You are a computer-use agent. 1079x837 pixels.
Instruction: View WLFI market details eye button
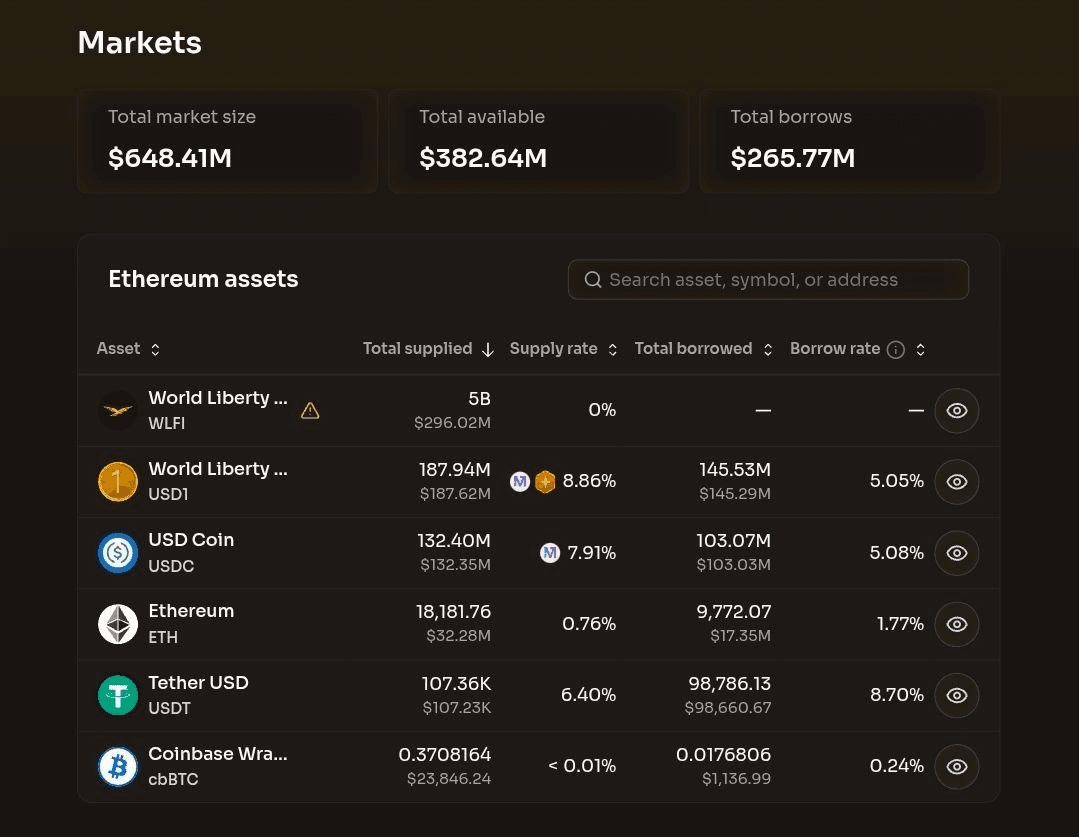pos(957,411)
